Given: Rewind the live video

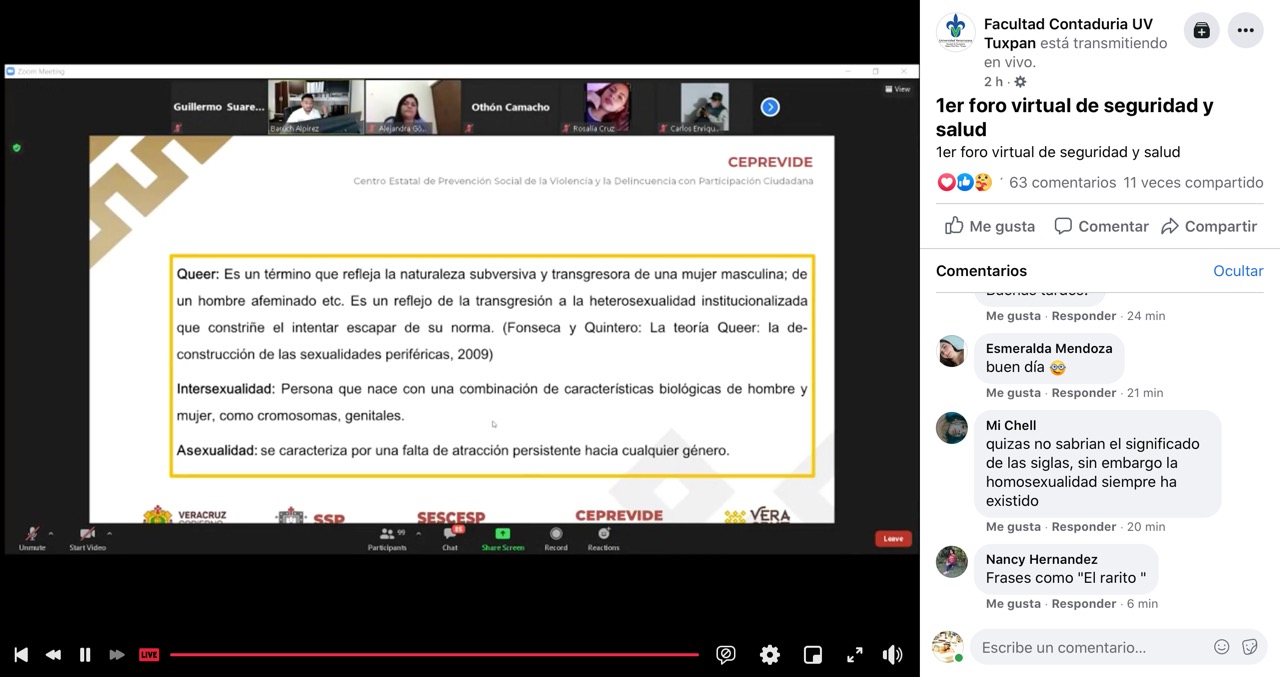Looking at the screenshot, I should tap(53, 655).
